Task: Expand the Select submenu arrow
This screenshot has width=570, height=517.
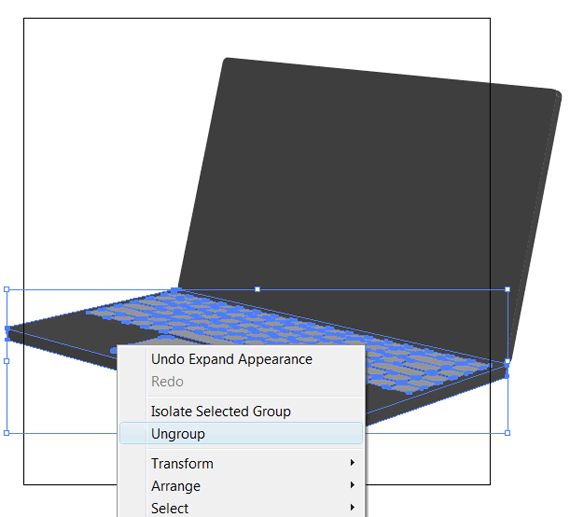Action: (x=352, y=507)
